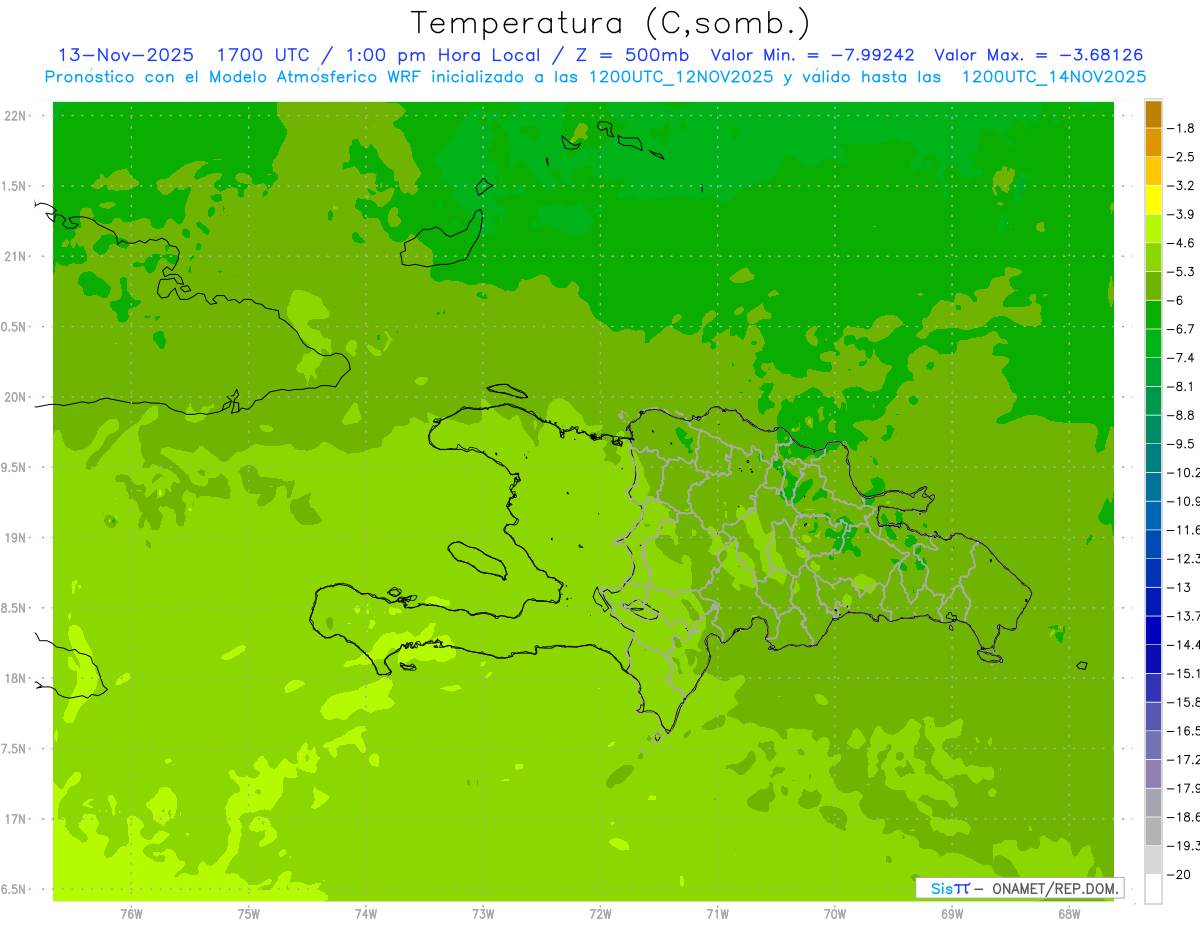This screenshot has width=1200, height=927.
Task: Click the "68W" longitude label
Action: [x=1068, y=914]
